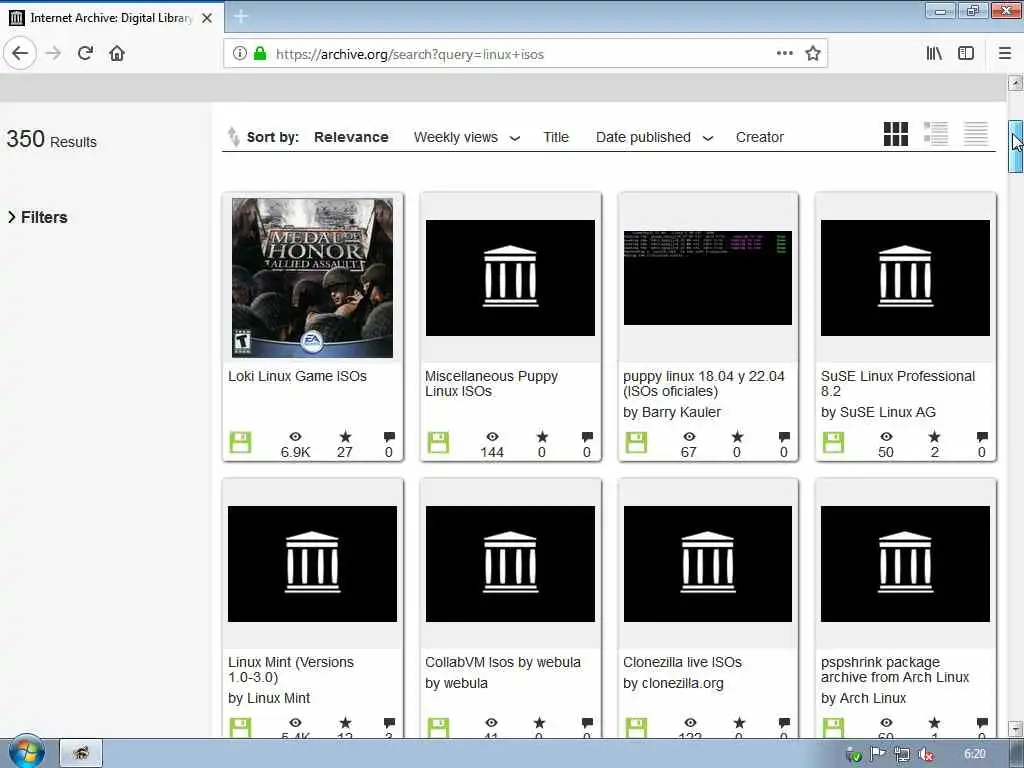Click SuSE Linux Professional archive logo thumbnail
The height and width of the screenshot is (768, 1024).
(x=905, y=278)
